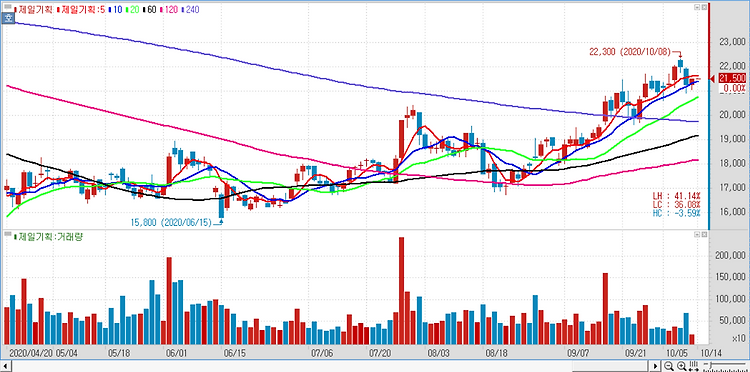Click the price panel maximize button
750x372 pixels.
[x=704, y=8]
